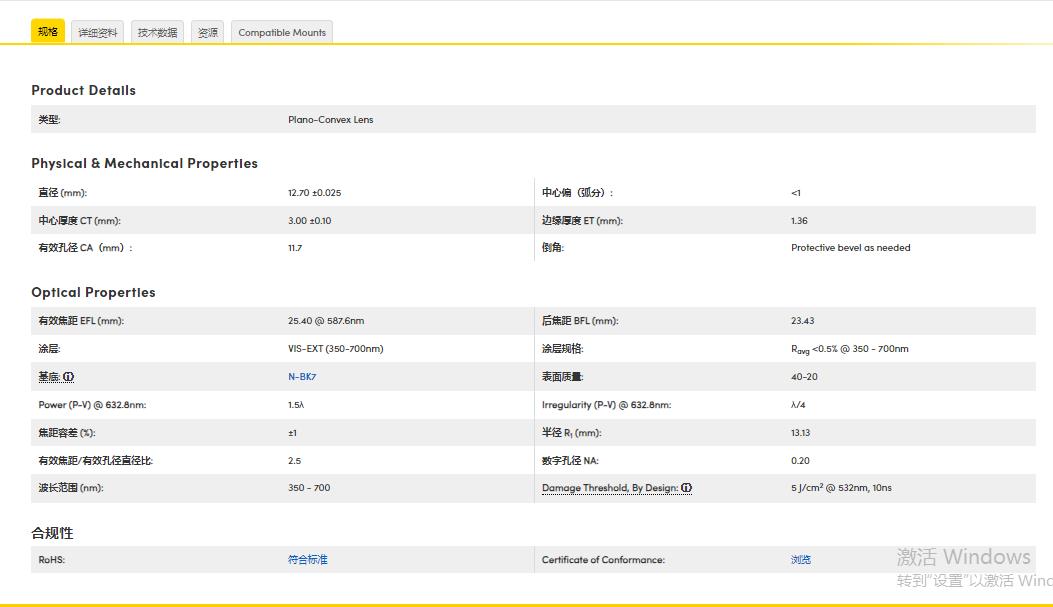Select the 技术数据 tab
Viewport: 1053px width, 607px height.
157,33
